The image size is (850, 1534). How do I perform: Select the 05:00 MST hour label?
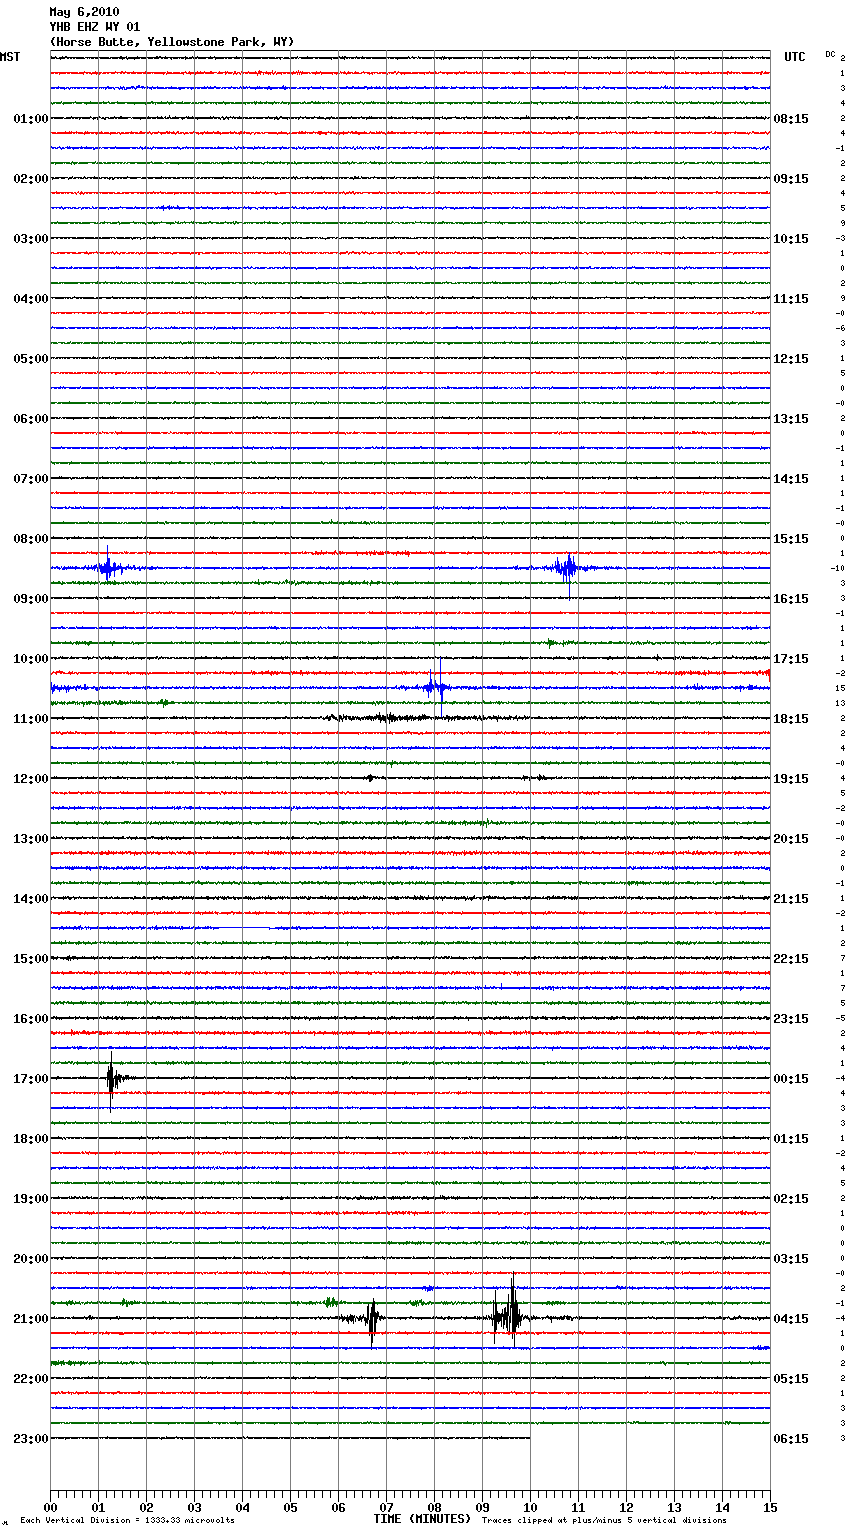coord(31,359)
